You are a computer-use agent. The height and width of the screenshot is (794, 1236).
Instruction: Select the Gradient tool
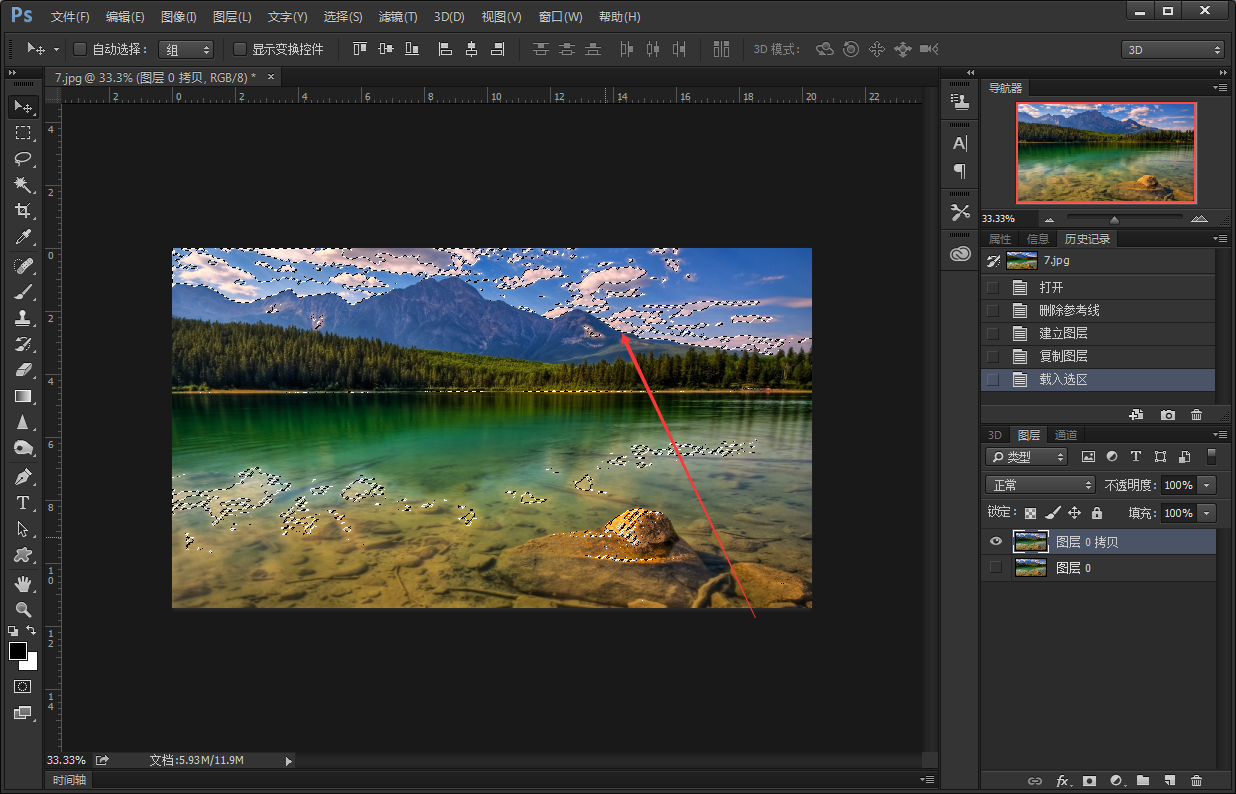(22, 396)
